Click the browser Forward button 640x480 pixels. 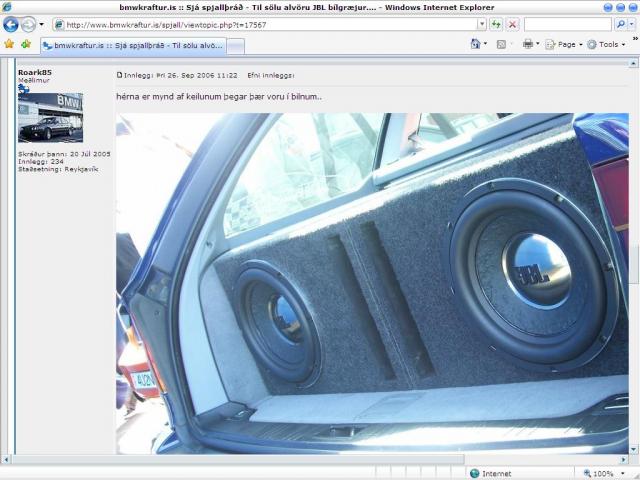click(x=28, y=24)
